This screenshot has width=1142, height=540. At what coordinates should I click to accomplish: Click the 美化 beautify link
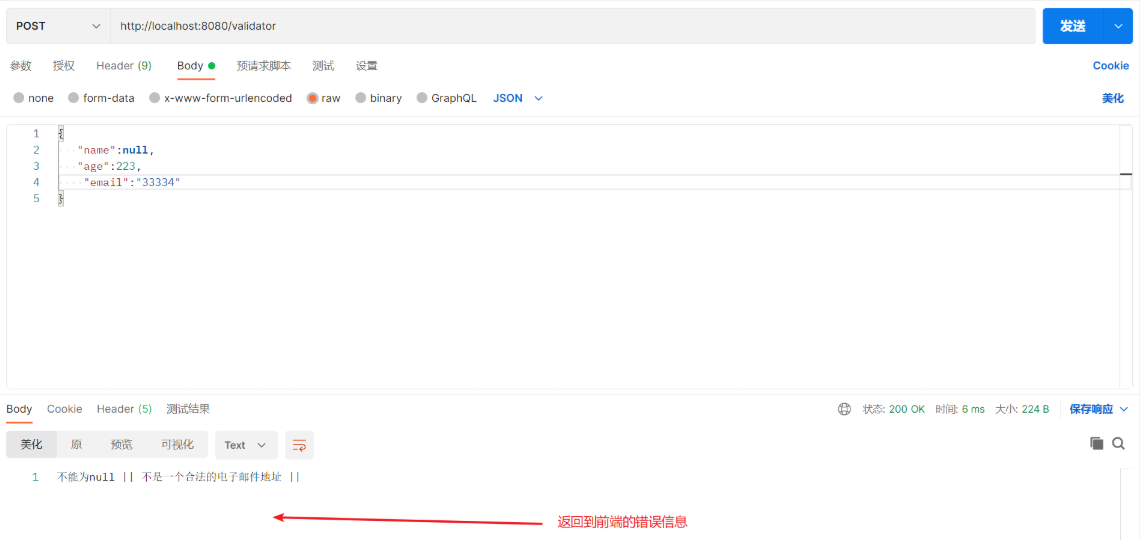tap(1113, 98)
